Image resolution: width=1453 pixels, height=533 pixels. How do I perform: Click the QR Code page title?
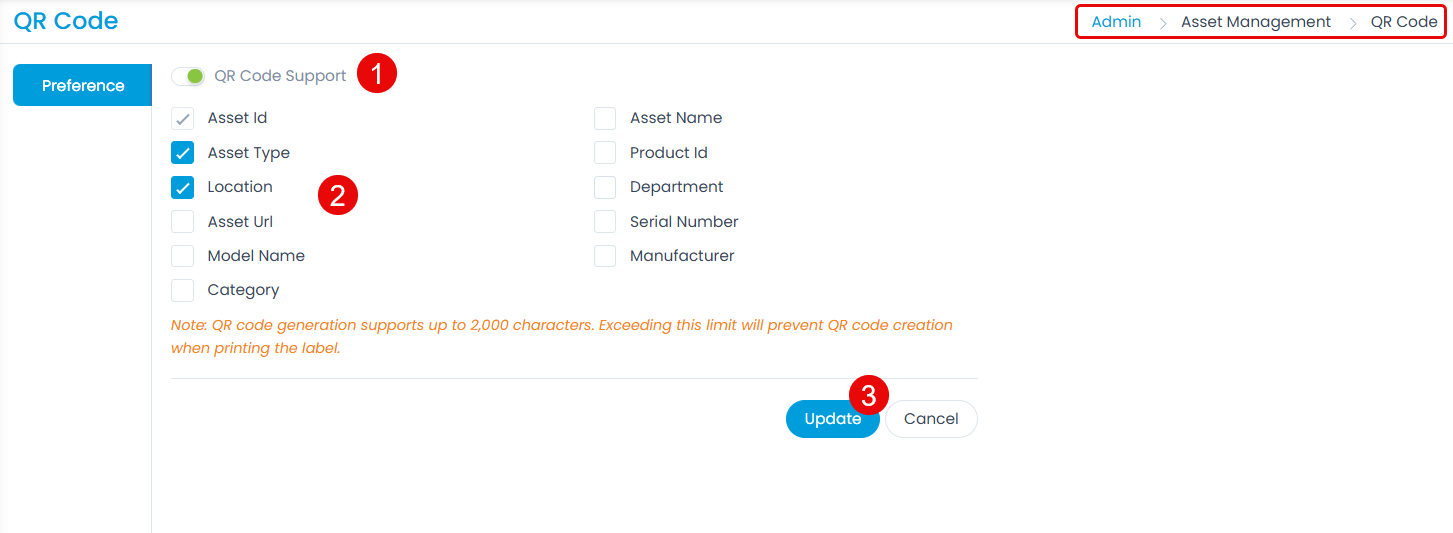tap(66, 20)
